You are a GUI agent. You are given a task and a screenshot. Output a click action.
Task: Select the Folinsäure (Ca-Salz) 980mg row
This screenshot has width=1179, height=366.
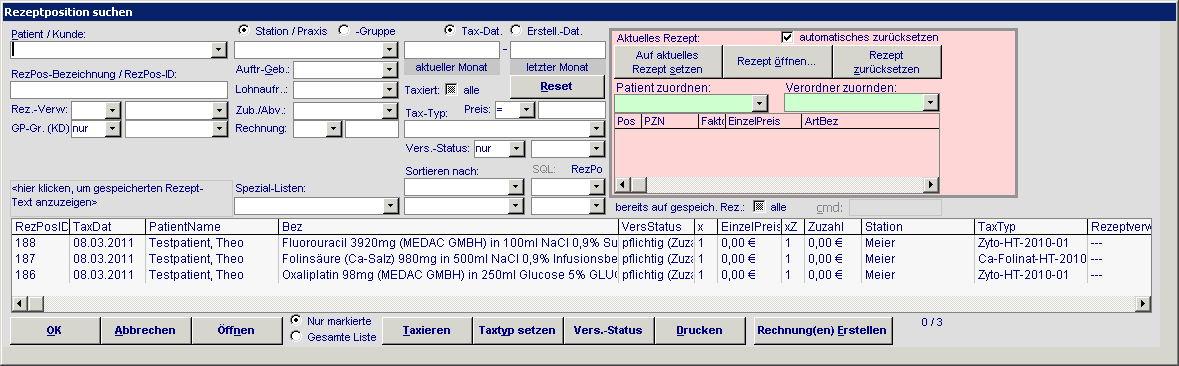click(580, 259)
